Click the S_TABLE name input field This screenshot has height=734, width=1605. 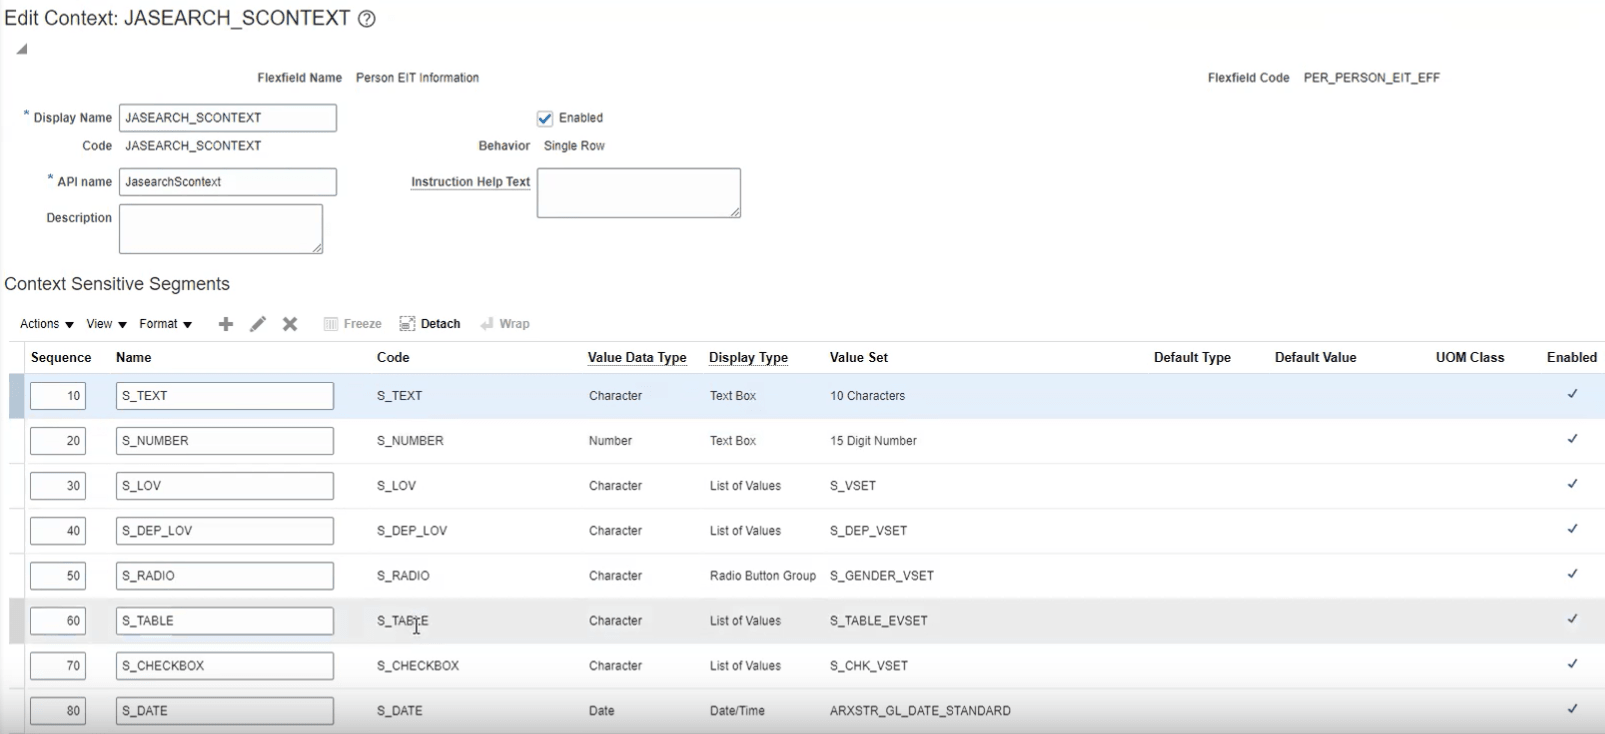click(225, 621)
